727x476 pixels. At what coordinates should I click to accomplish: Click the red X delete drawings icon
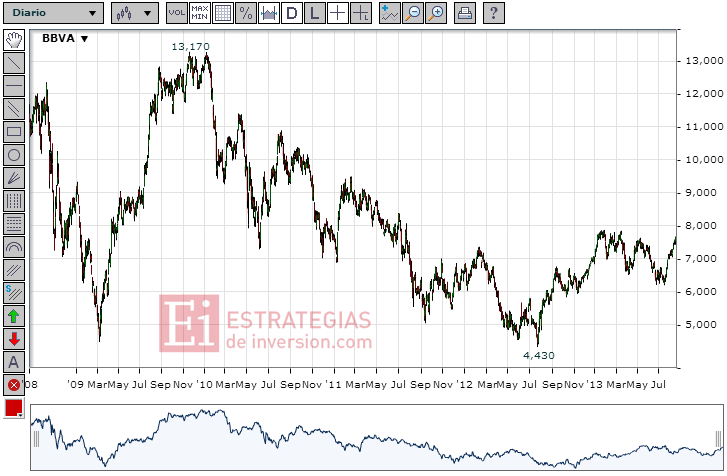tap(14, 385)
